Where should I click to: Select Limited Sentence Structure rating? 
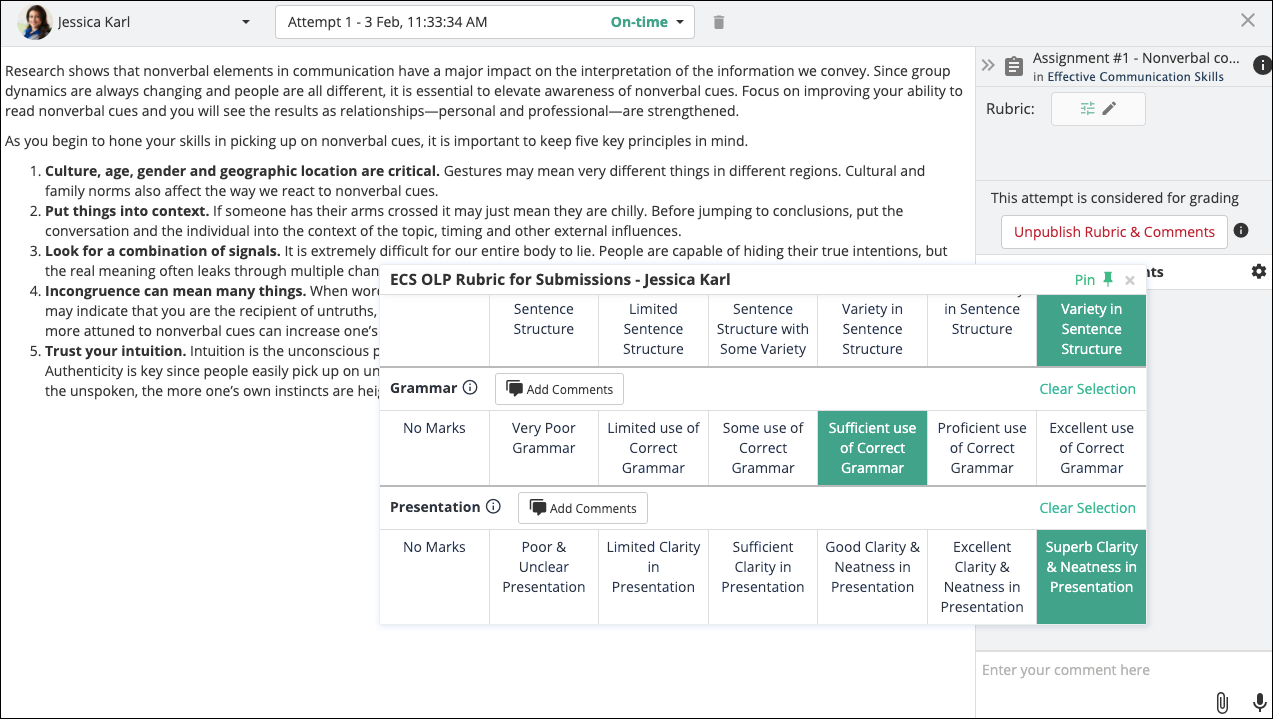tap(653, 330)
